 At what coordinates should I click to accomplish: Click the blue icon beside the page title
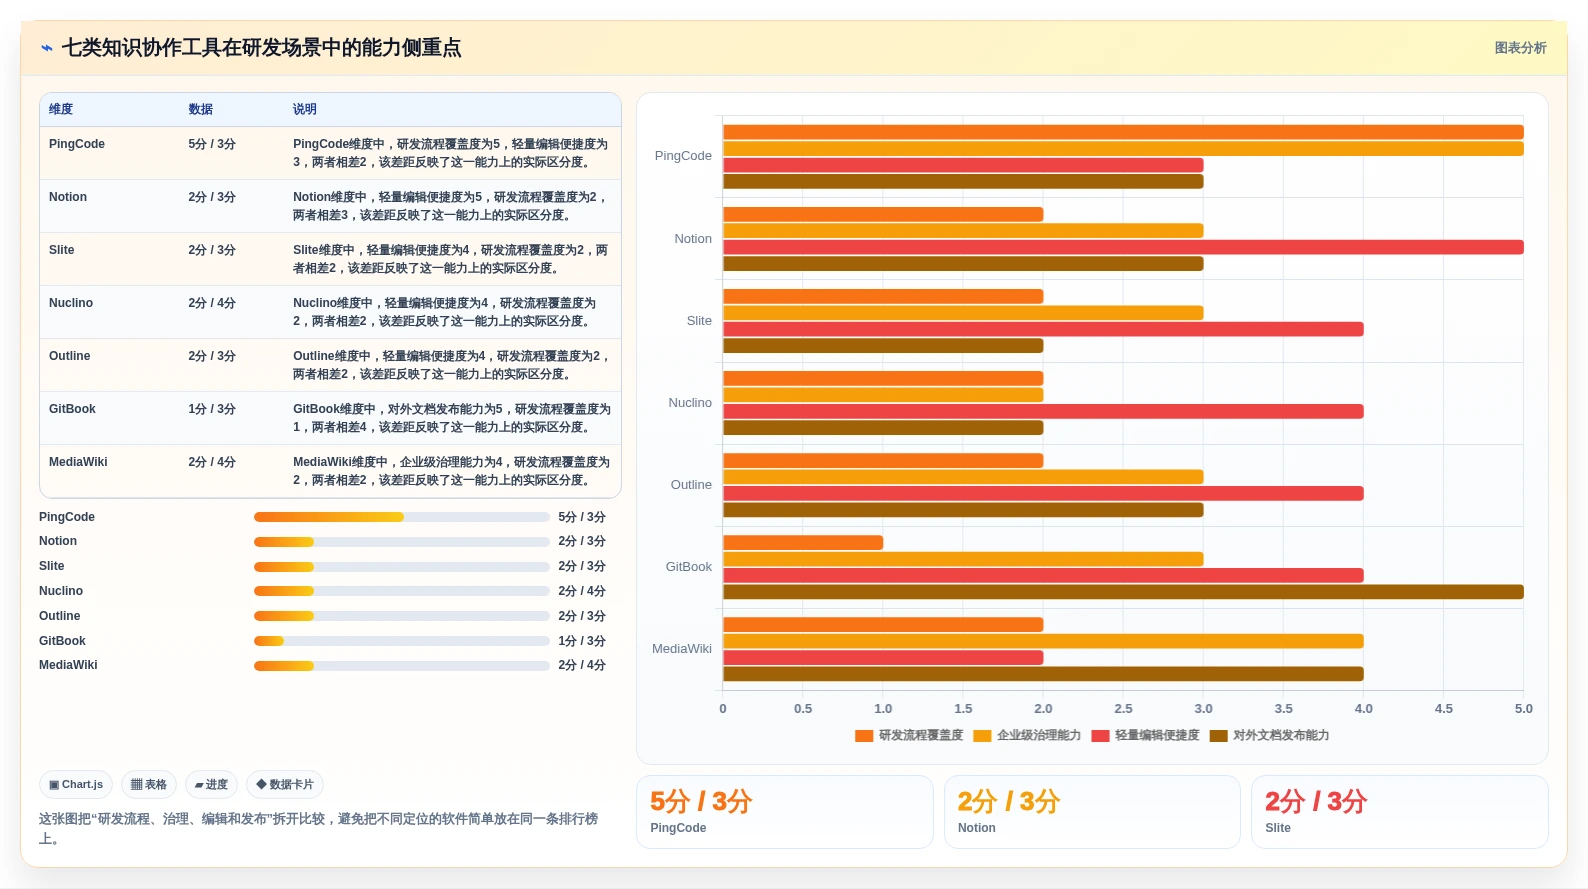tap(47, 48)
